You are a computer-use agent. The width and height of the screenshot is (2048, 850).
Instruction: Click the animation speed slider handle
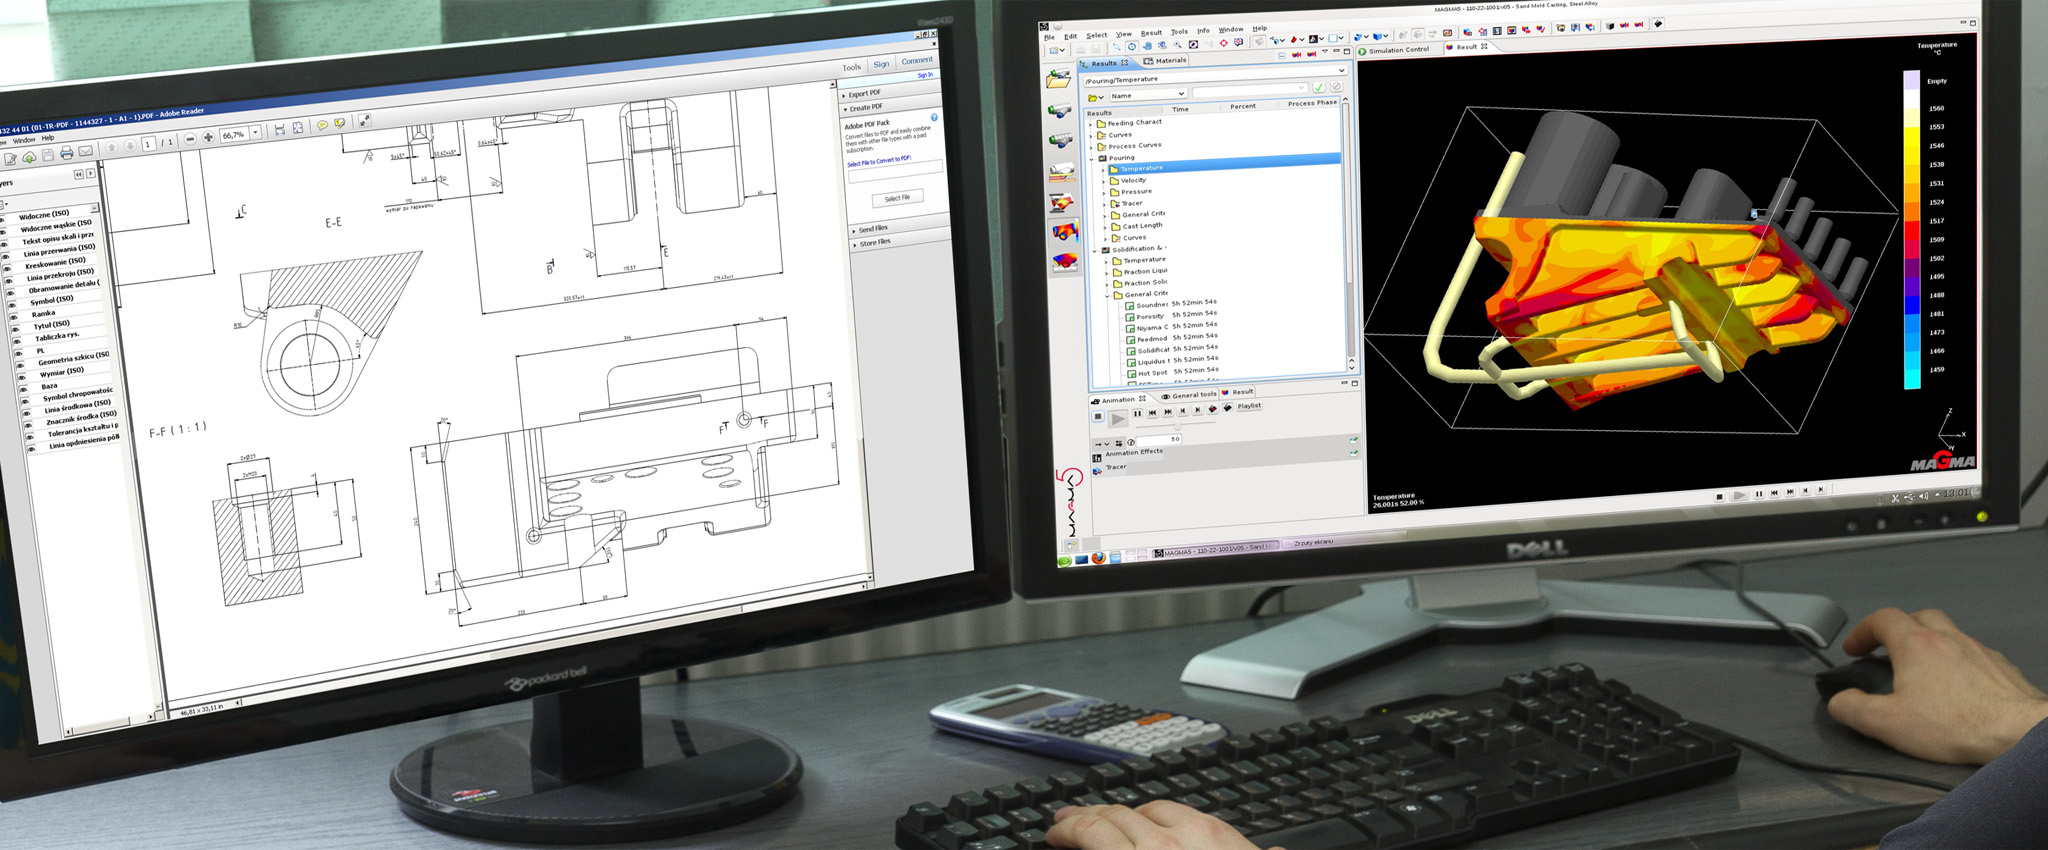click(1177, 426)
